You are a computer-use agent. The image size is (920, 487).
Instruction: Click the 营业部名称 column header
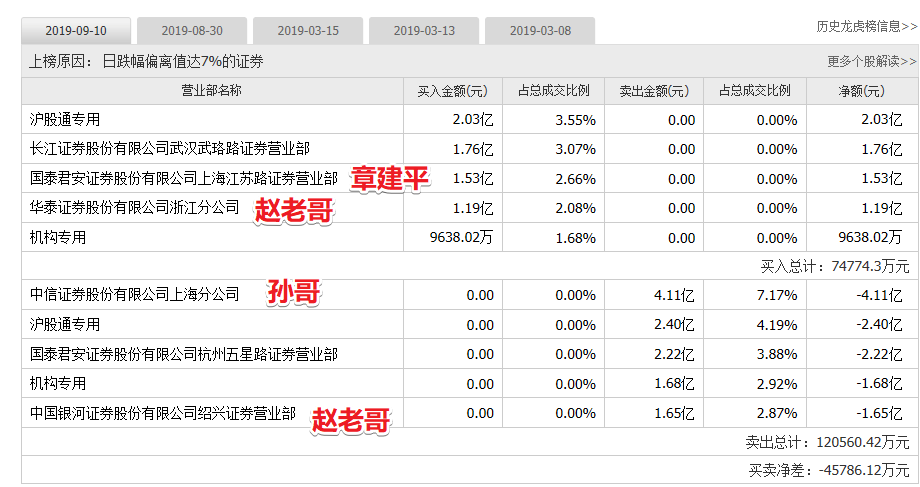pos(211,90)
